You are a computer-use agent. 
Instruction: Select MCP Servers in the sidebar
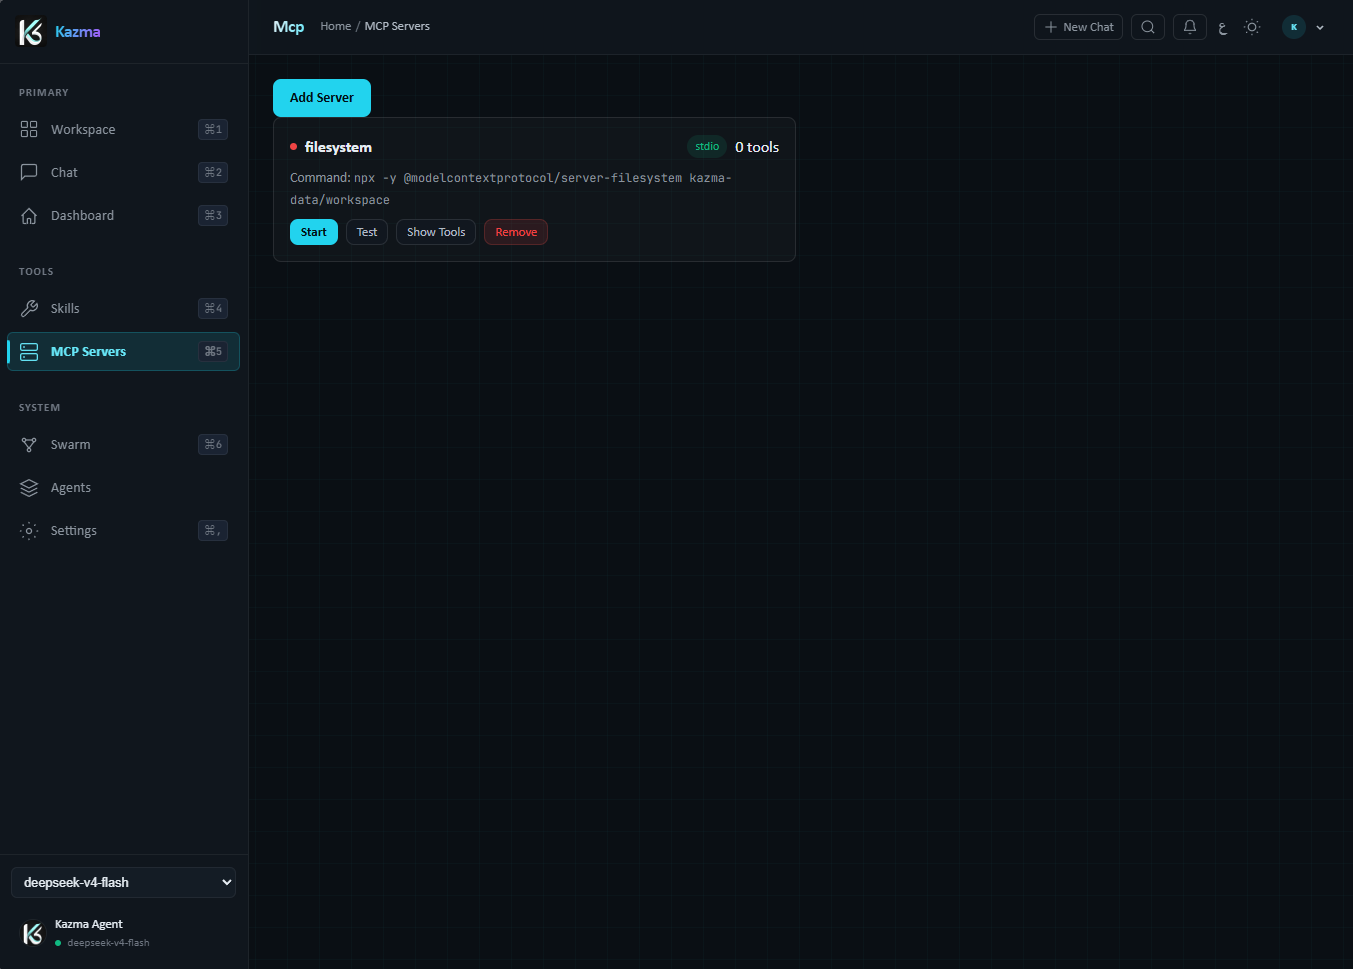tap(123, 351)
